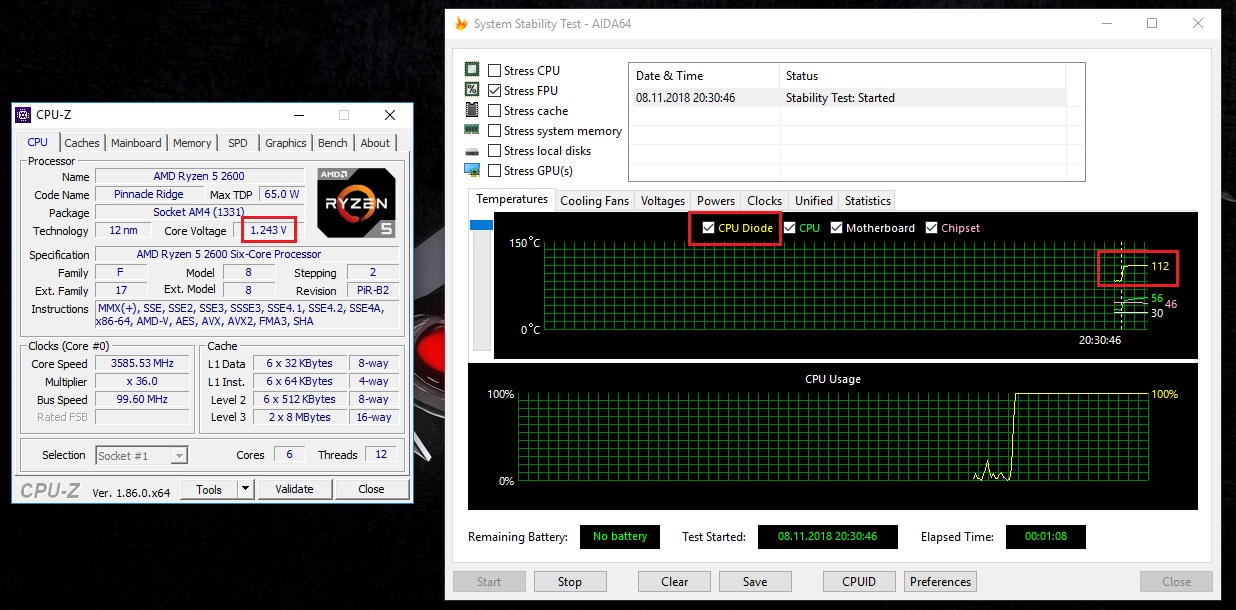1236x610 pixels.
Task: Enable the Stress CPU checkbox
Action: click(495, 70)
